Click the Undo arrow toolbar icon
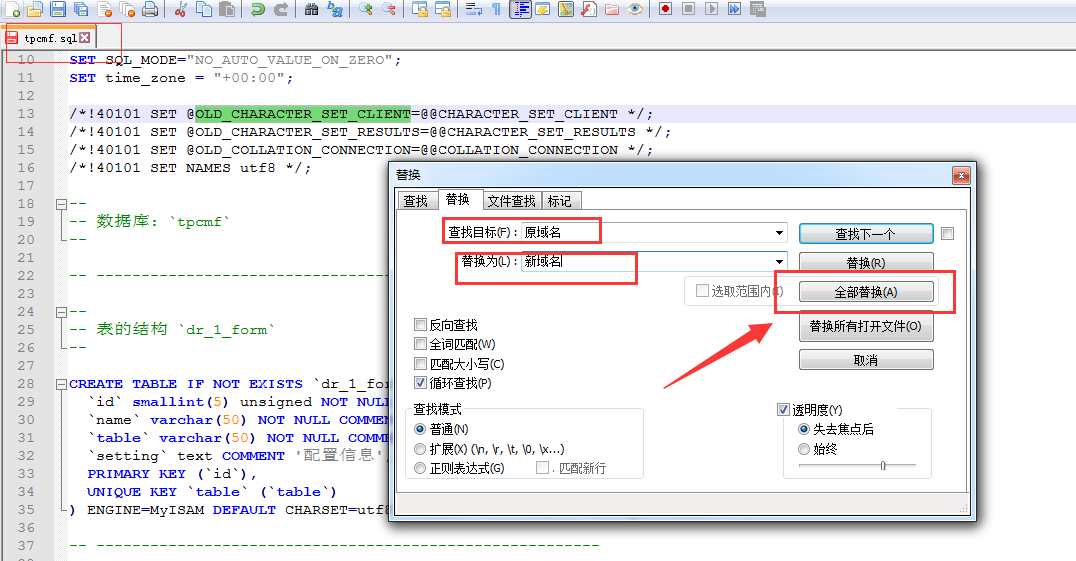This screenshot has height=561, width=1076. point(258,9)
